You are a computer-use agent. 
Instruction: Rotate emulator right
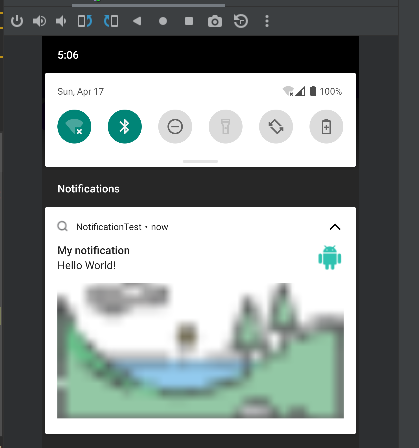[x=111, y=21]
